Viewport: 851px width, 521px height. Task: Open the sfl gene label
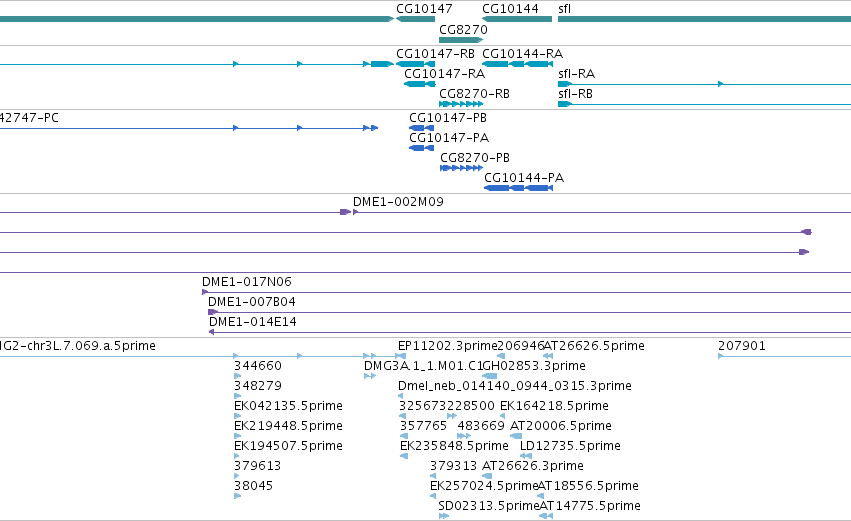(564, 9)
